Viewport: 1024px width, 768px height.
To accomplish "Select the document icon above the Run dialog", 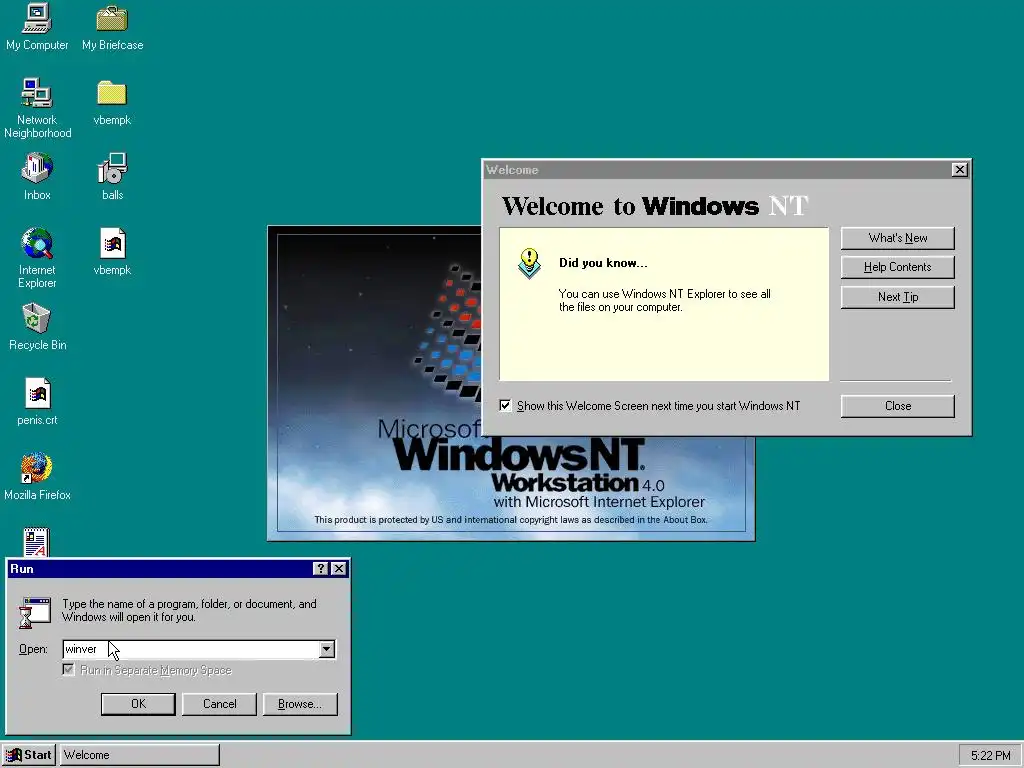I will click(36, 542).
